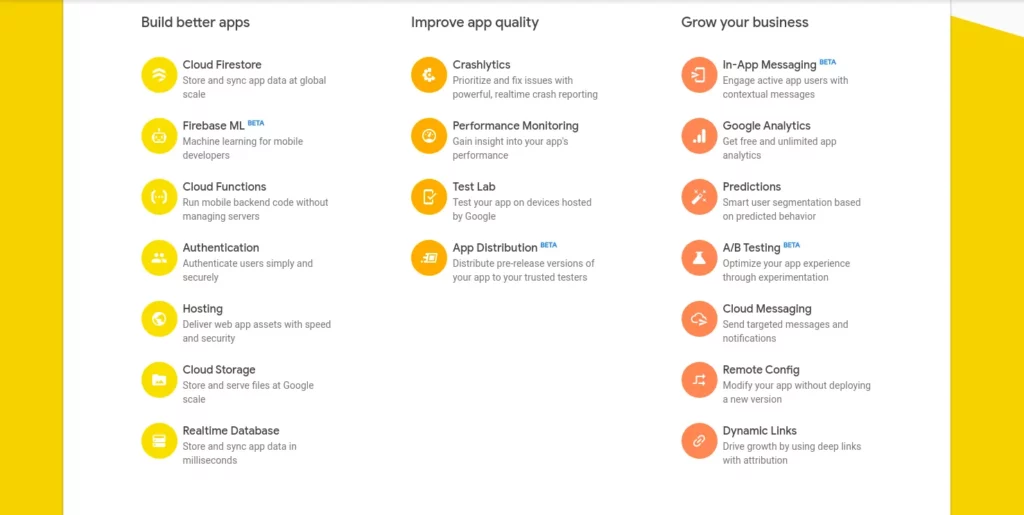Open the App Distribution icon
1024x515 pixels.
[429, 258]
